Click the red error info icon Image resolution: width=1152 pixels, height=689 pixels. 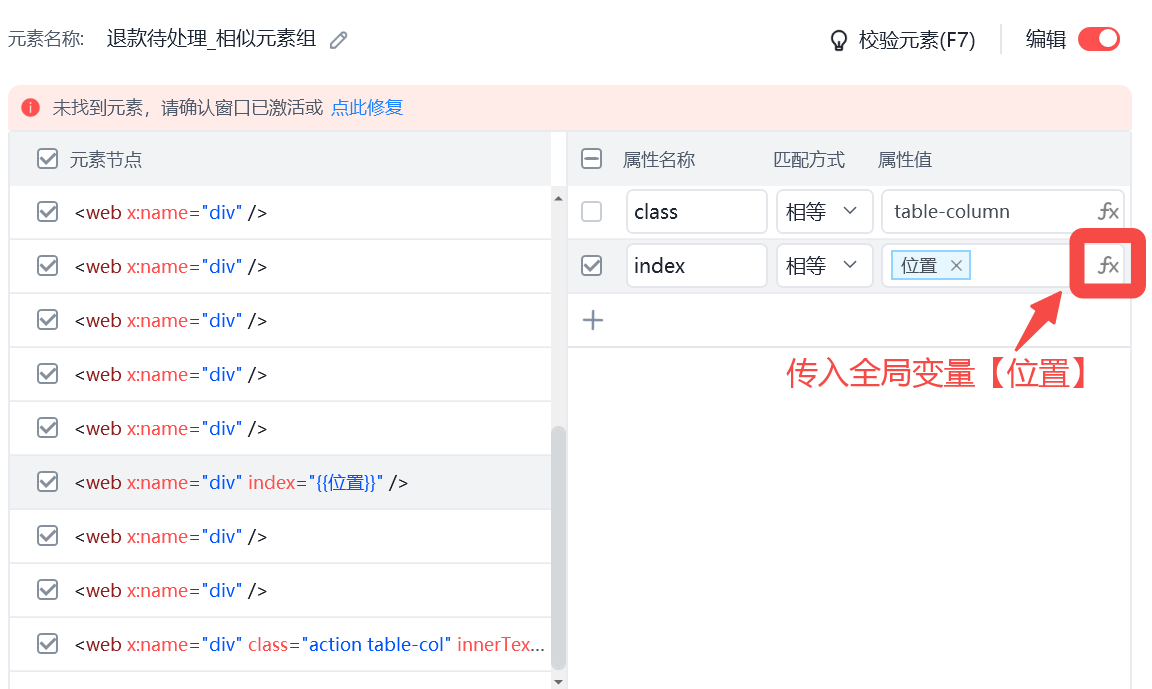click(31, 107)
